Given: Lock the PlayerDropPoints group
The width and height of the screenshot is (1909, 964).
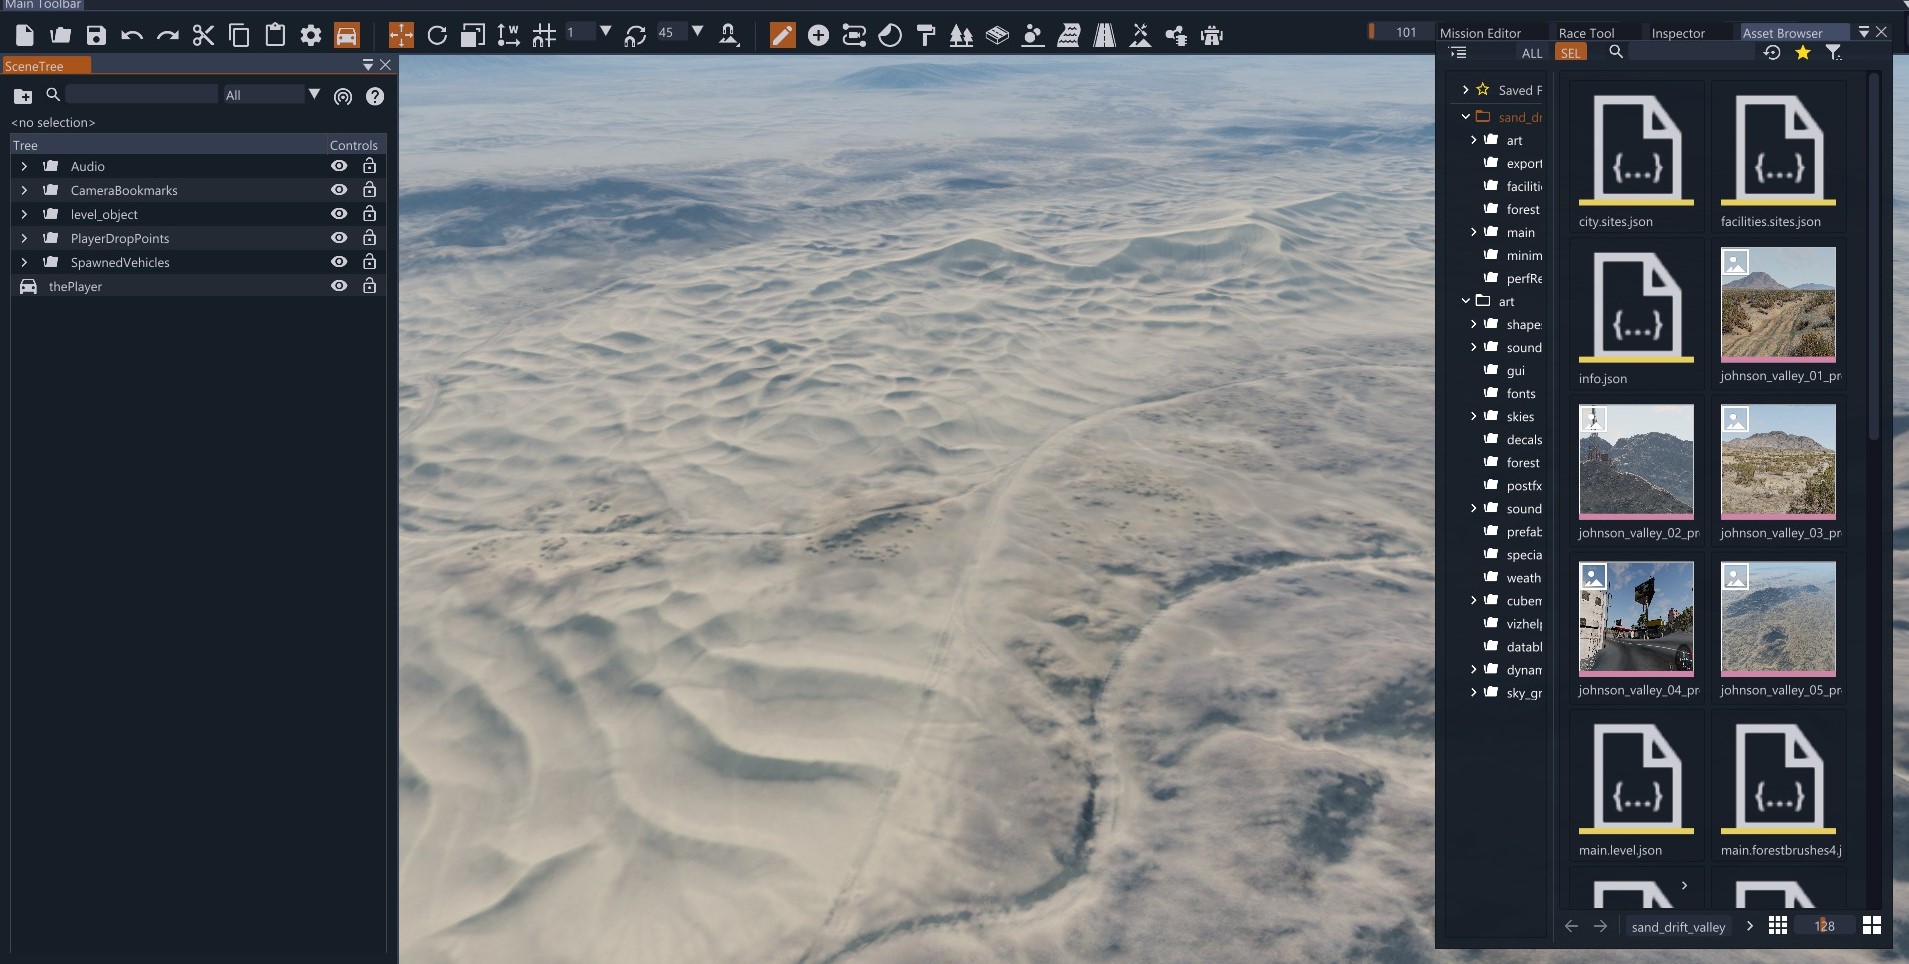Looking at the screenshot, I should coord(369,238).
